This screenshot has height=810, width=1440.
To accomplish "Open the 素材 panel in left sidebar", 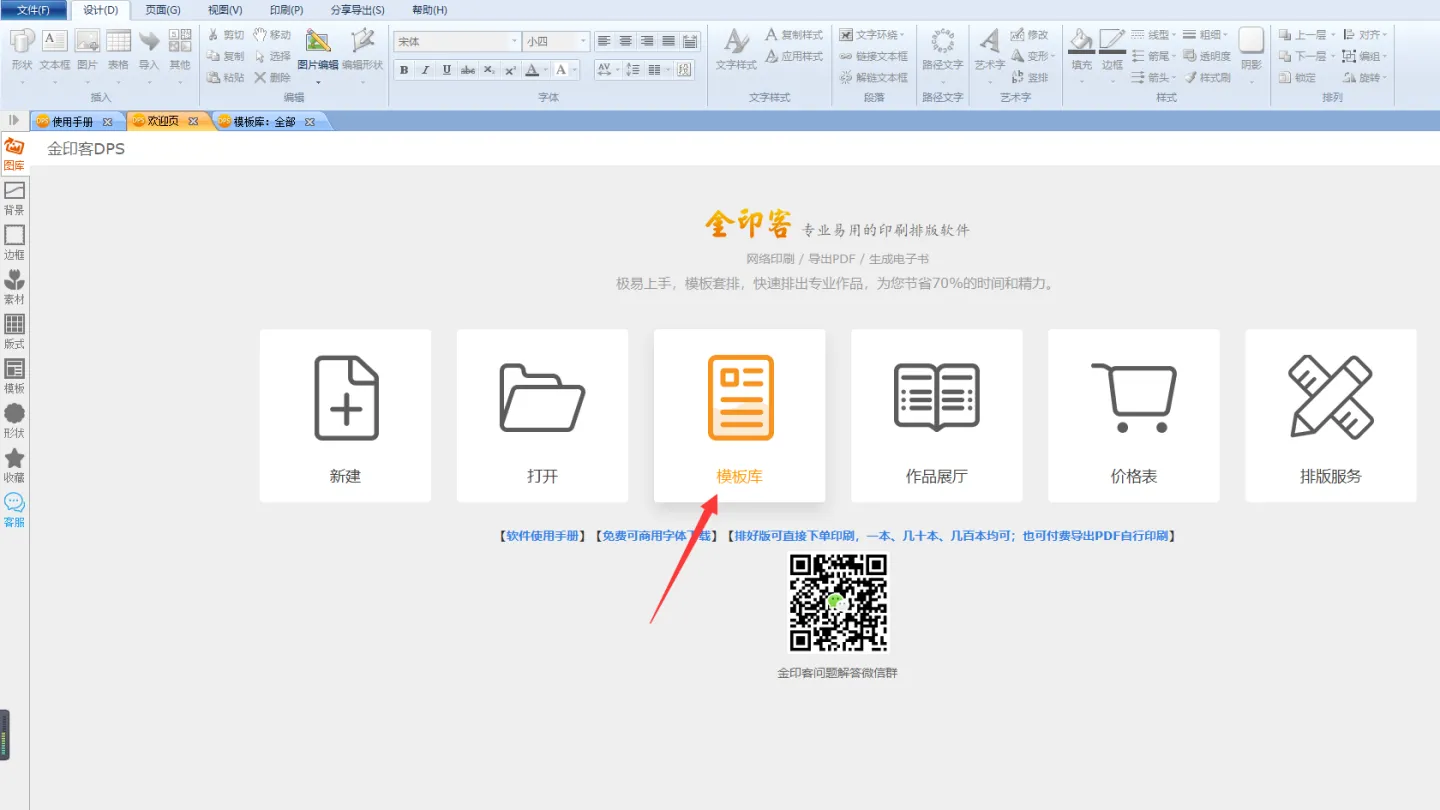I will 14,287.
